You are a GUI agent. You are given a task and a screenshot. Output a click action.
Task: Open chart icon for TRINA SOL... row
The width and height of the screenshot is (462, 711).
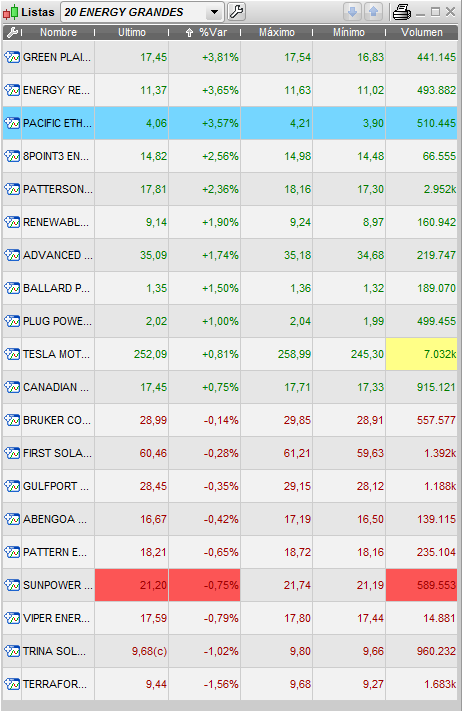[12, 651]
